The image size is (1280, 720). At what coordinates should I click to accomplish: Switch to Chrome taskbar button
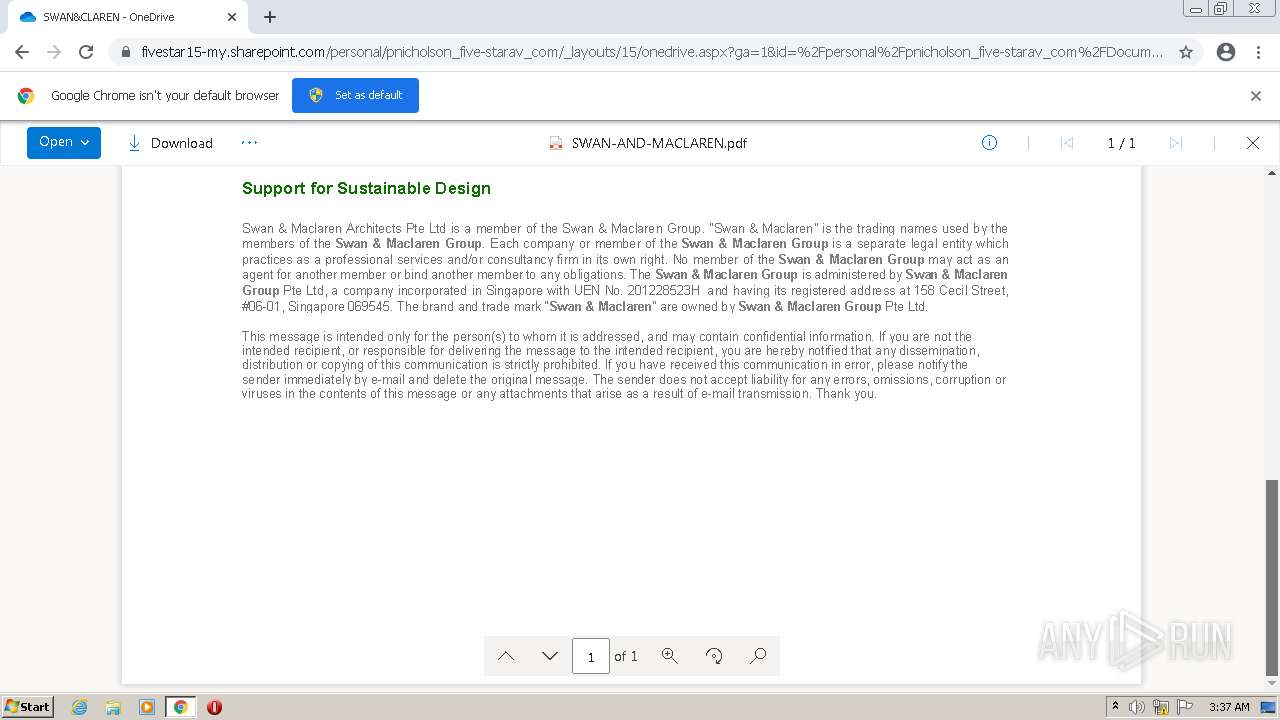(181, 707)
